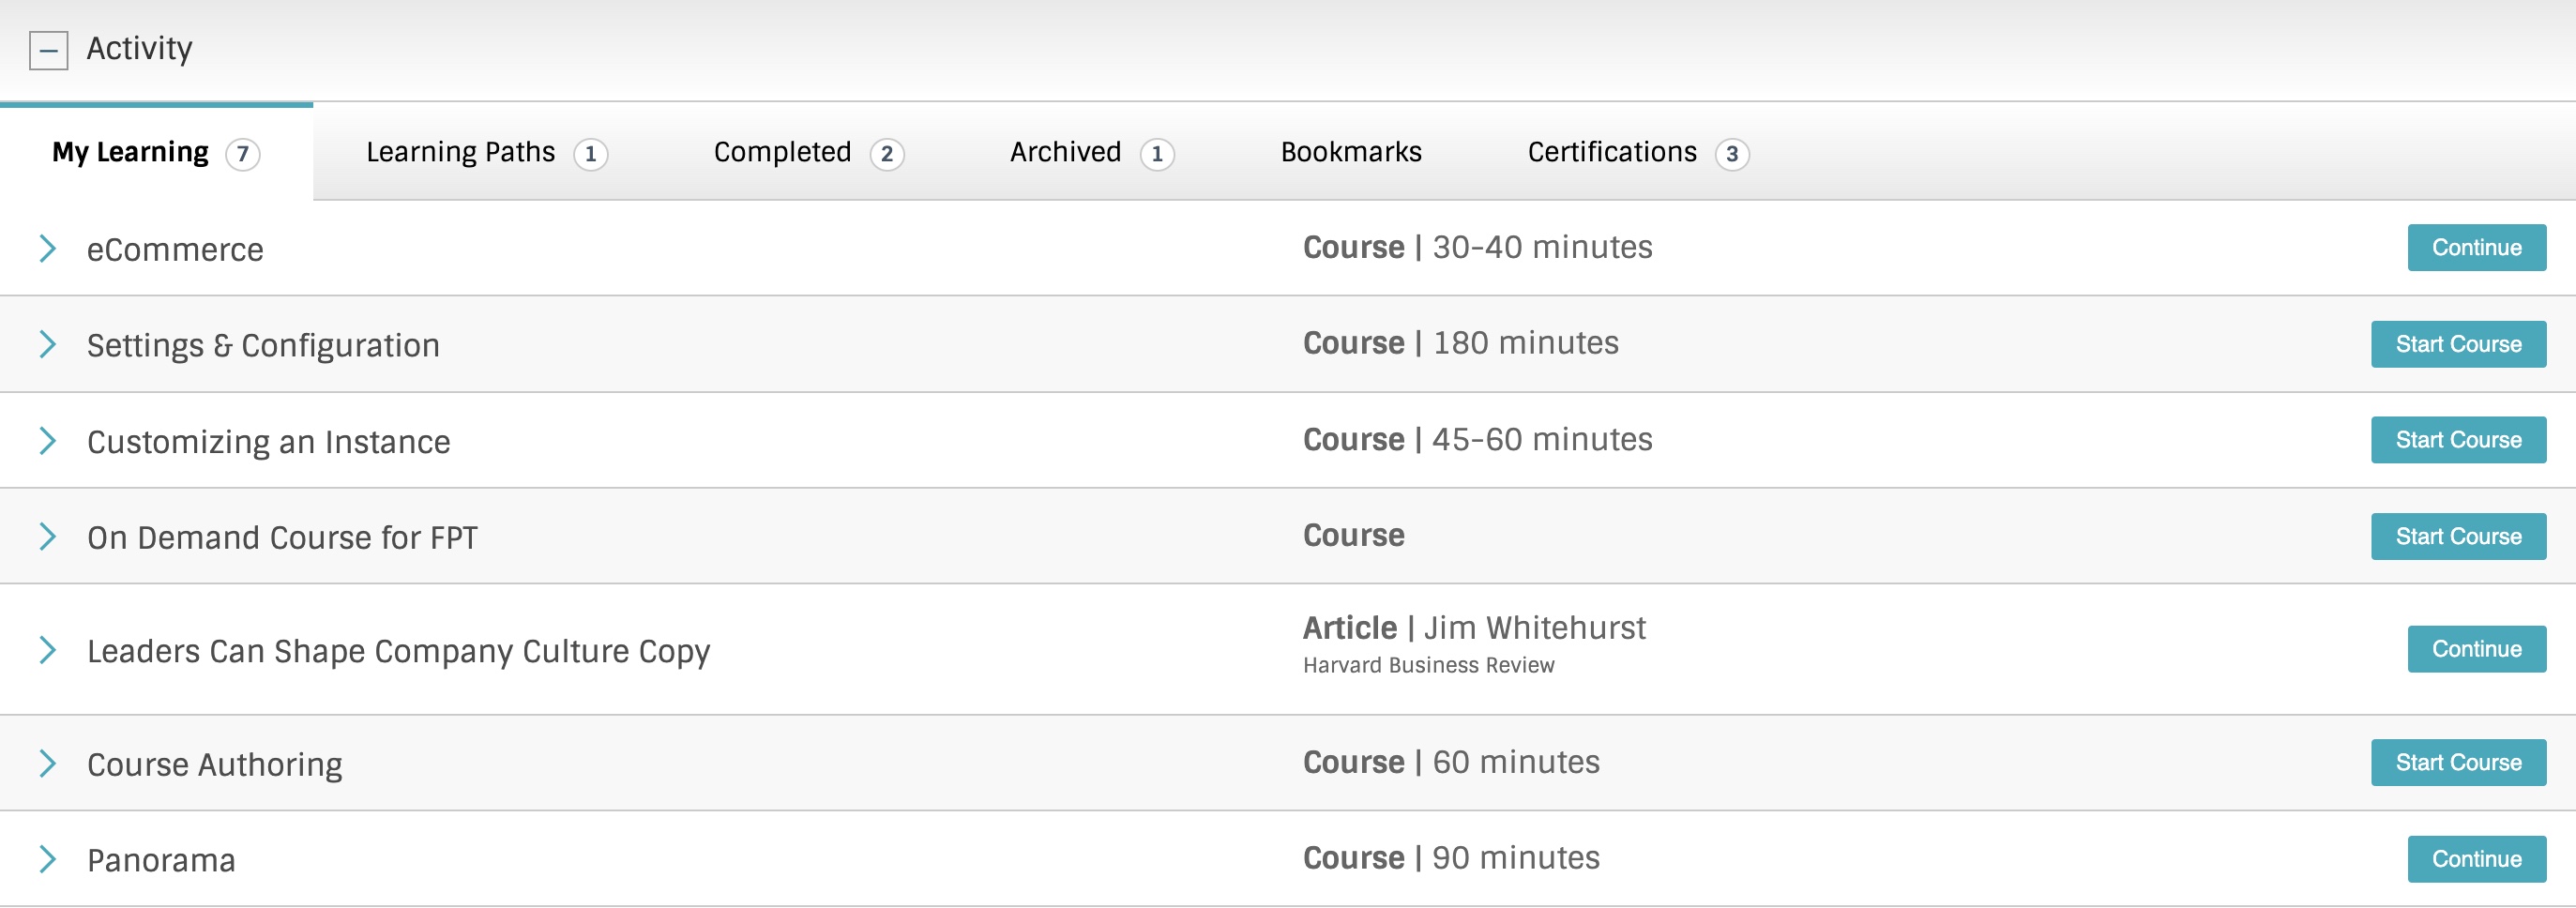Switch to the Learning Paths tab
Screen dimensions: 2576x908
click(486, 152)
